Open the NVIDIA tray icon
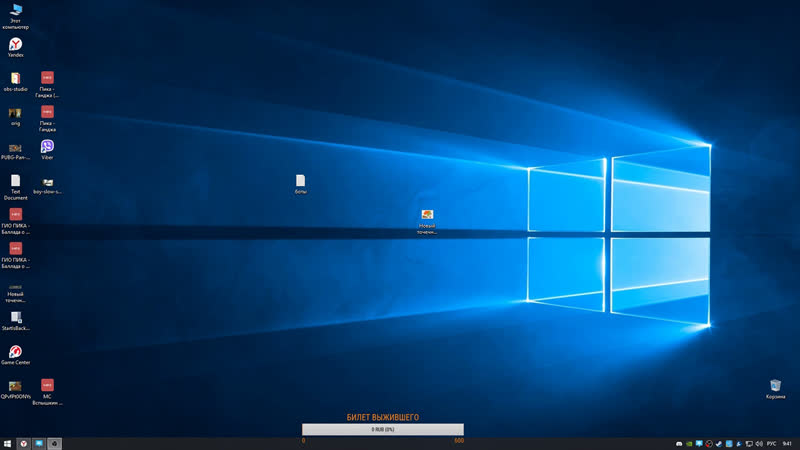The image size is (800, 450). tap(689, 444)
